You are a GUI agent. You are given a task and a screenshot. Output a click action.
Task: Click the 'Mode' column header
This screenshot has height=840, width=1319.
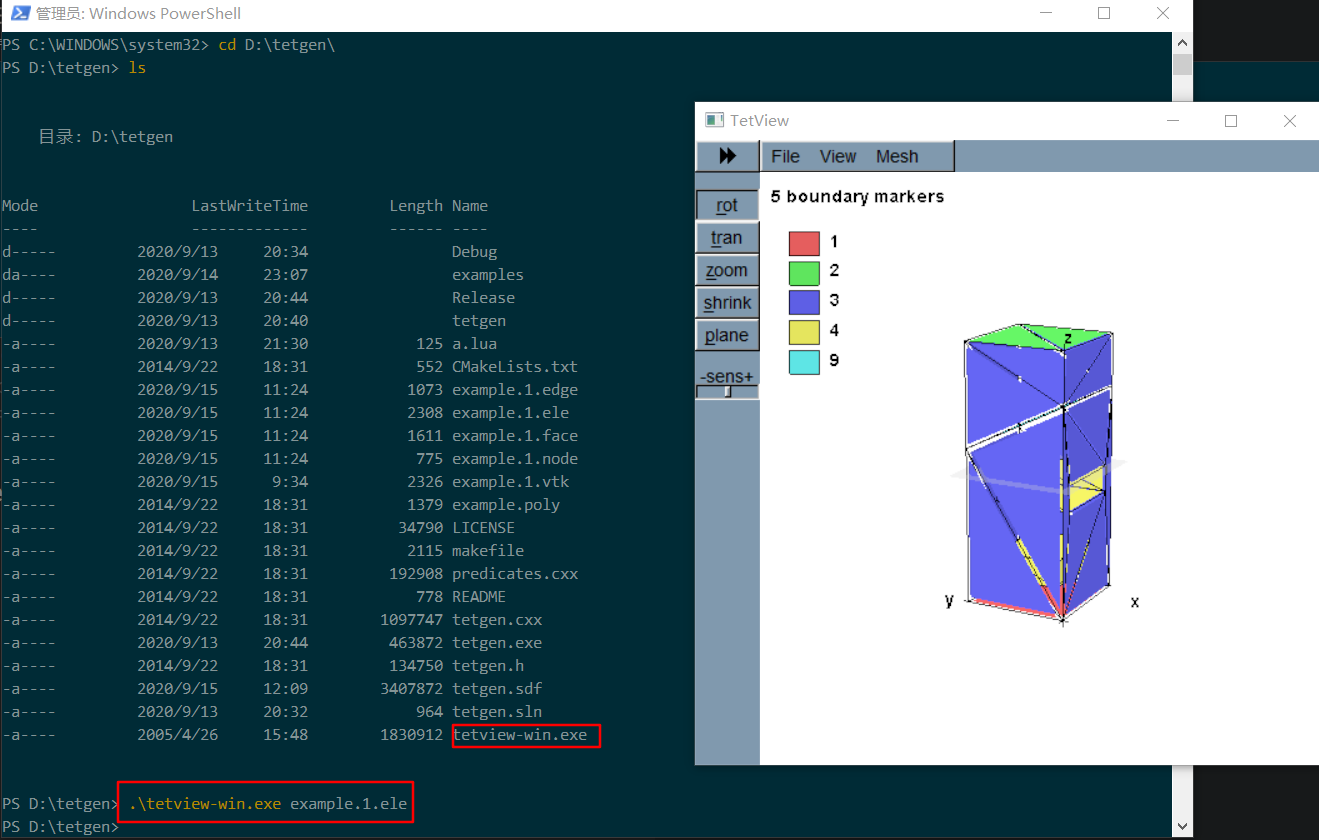(x=20, y=205)
